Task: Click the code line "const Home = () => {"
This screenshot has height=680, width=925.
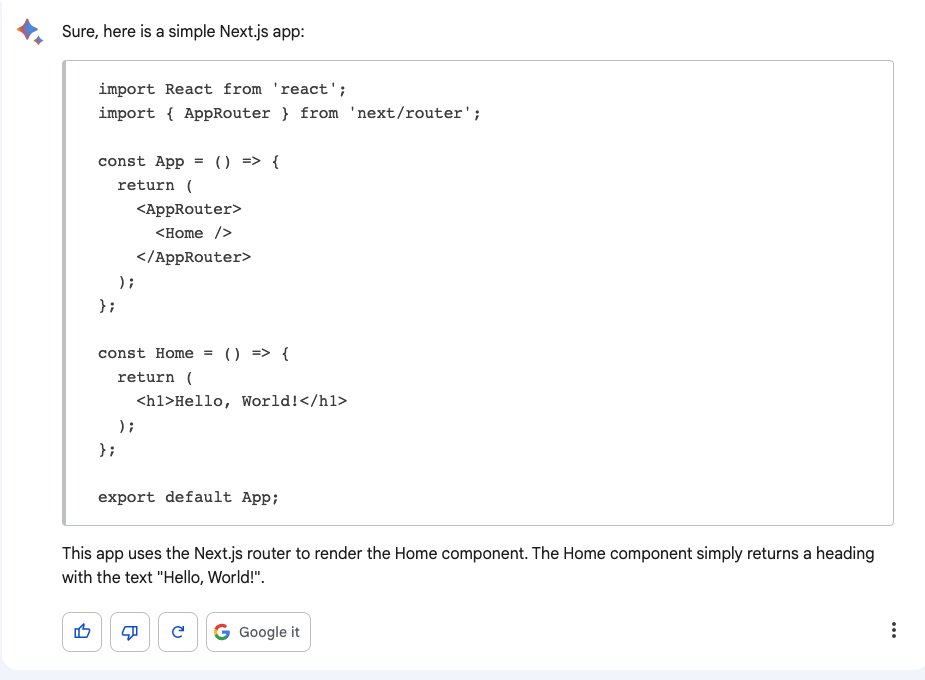Action: coord(193,353)
